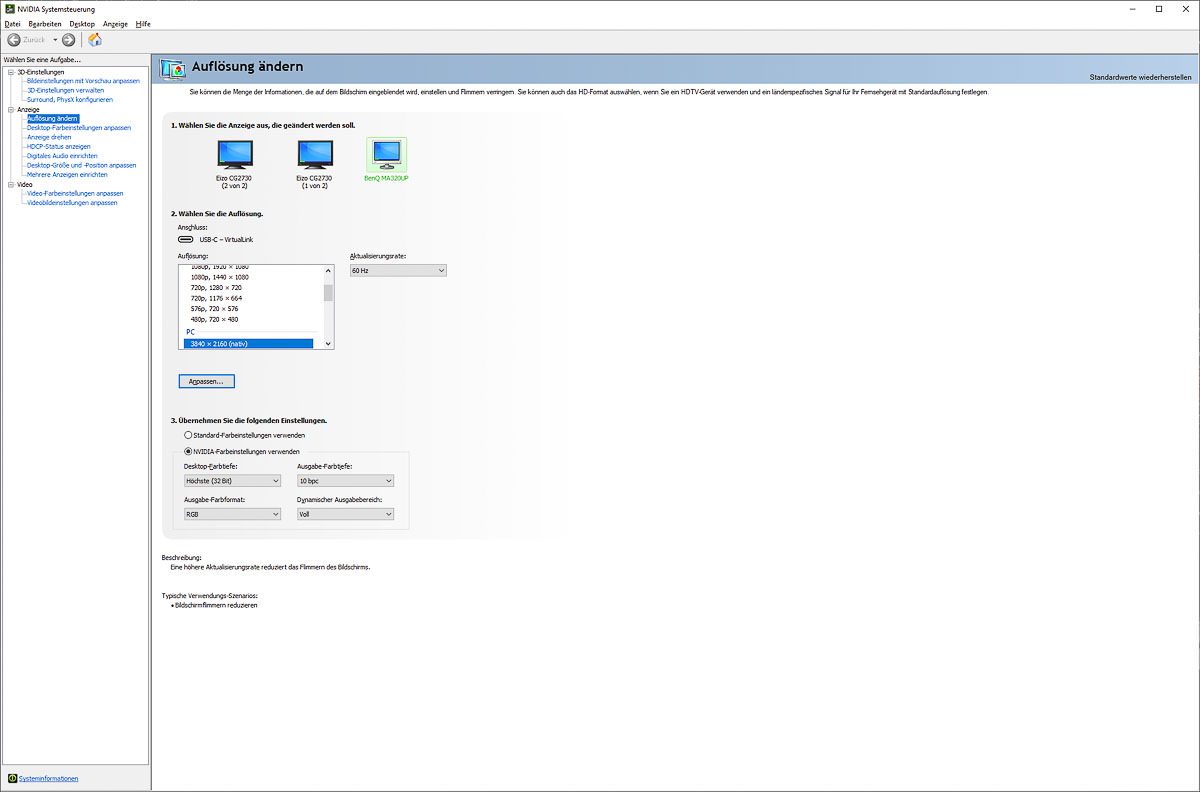Click the Zurück back arrow icon
The image size is (1200, 792).
click(14, 40)
